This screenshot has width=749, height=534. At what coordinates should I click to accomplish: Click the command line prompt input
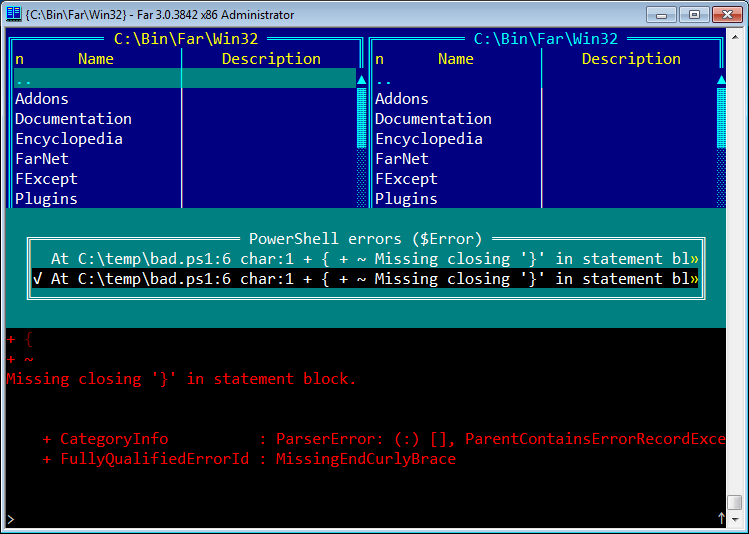coord(361,519)
